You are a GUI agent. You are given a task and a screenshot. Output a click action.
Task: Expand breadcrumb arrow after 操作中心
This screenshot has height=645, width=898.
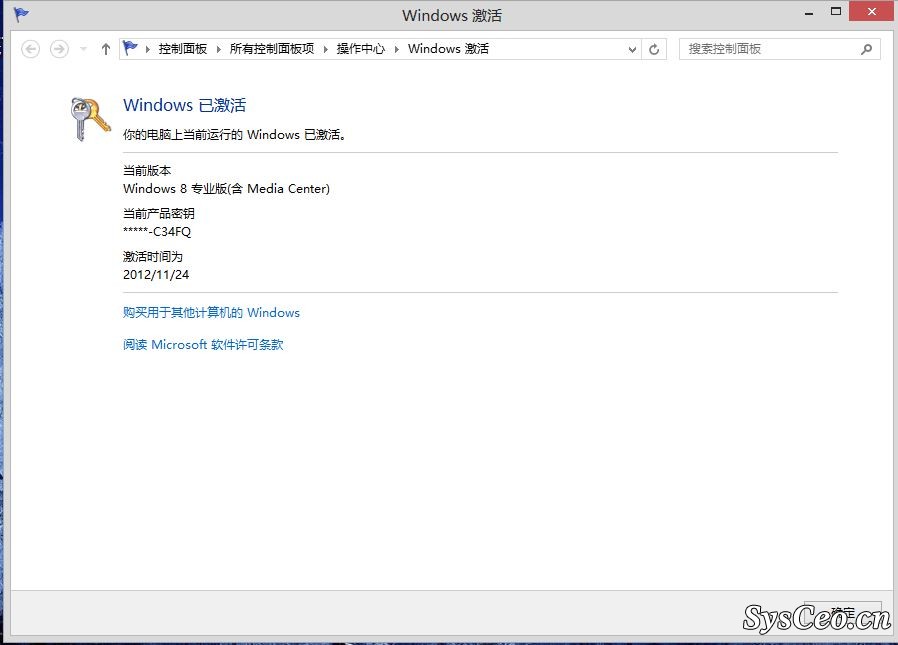point(396,49)
